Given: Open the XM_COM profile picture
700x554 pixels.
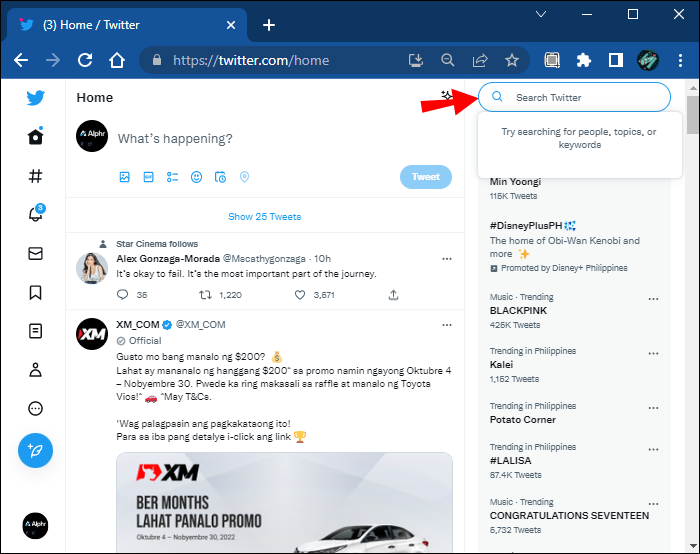Looking at the screenshot, I should (x=92, y=334).
